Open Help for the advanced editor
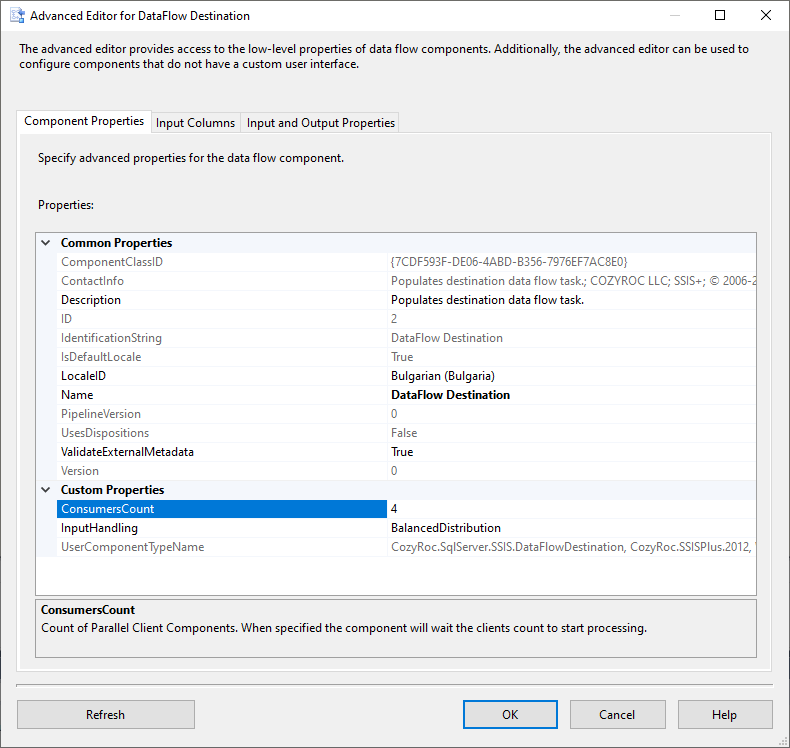790x748 pixels. pos(724,714)
